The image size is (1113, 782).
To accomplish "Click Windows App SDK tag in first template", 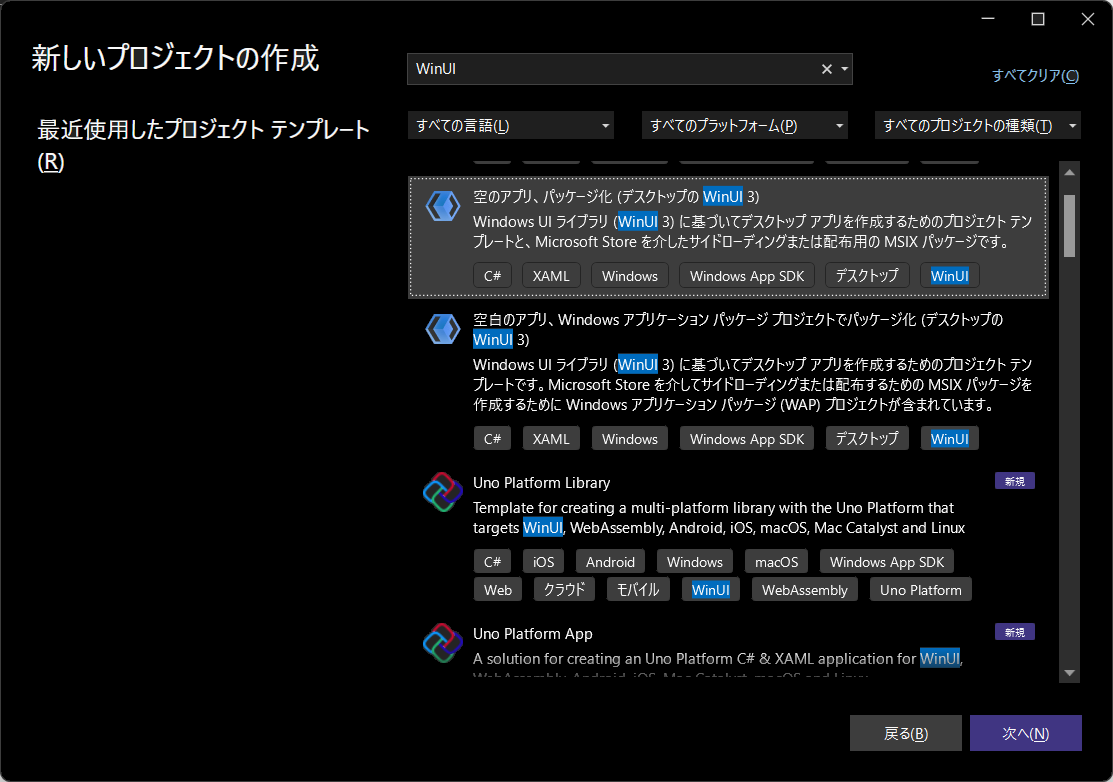I will (x=747, y=275).
